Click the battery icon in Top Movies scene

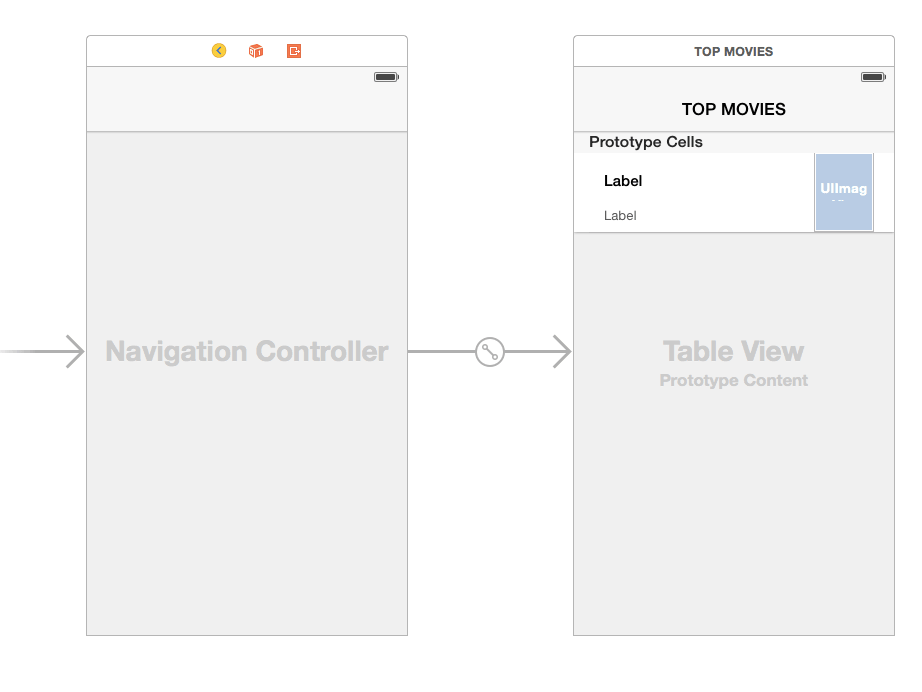click(873, 77)
